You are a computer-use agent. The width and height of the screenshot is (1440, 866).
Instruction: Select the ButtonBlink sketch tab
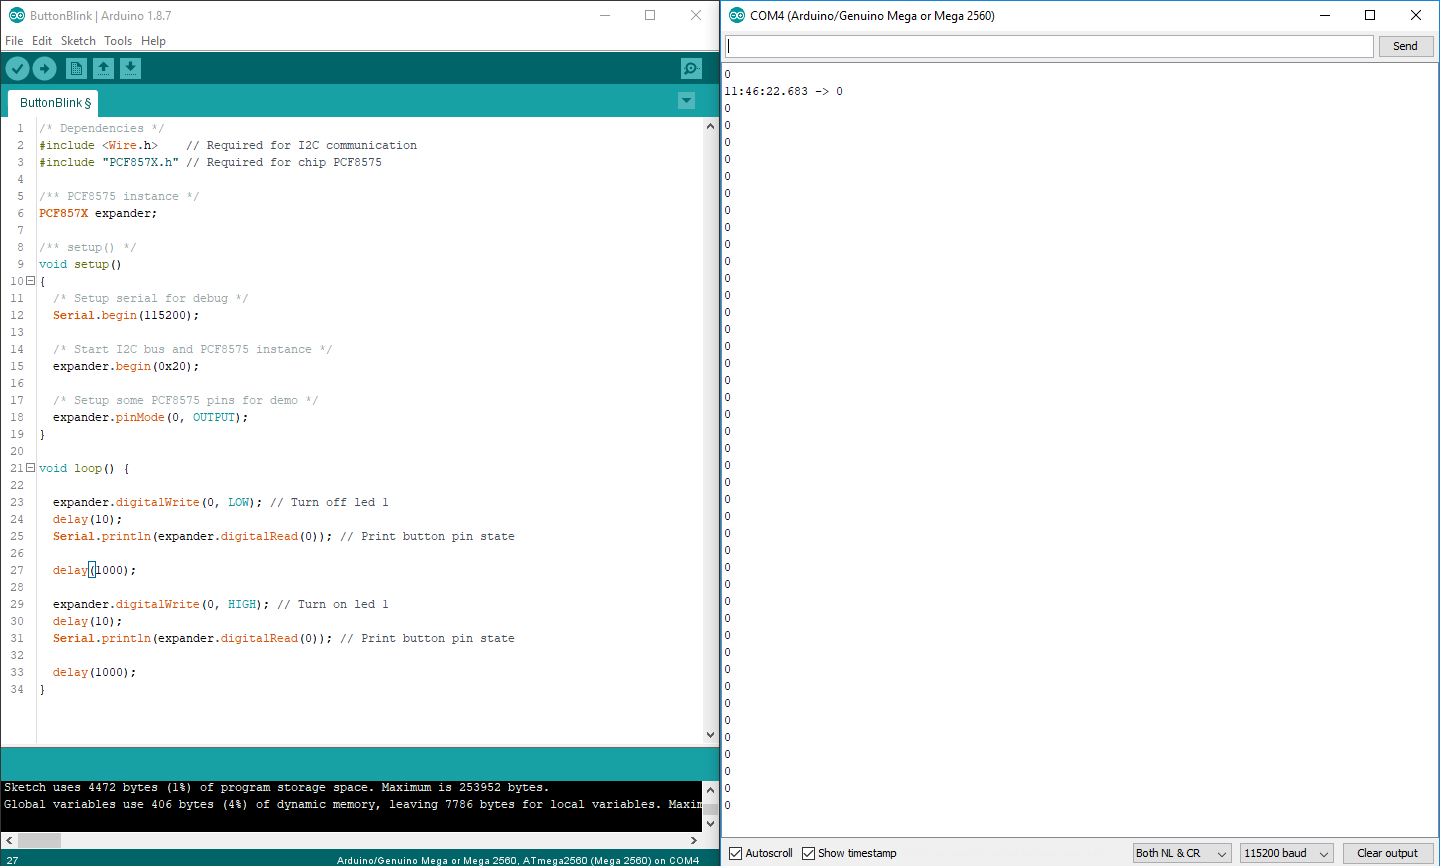point(53,103)
